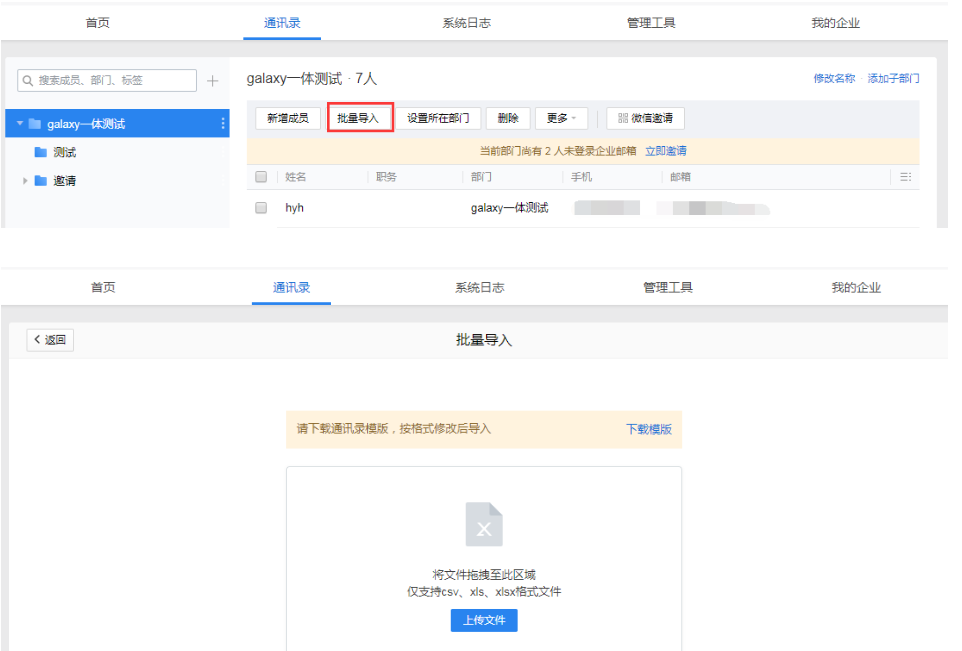Open three-dot menu on galaxy一体测试 department
962x651 pixels.
coord(222,124)
